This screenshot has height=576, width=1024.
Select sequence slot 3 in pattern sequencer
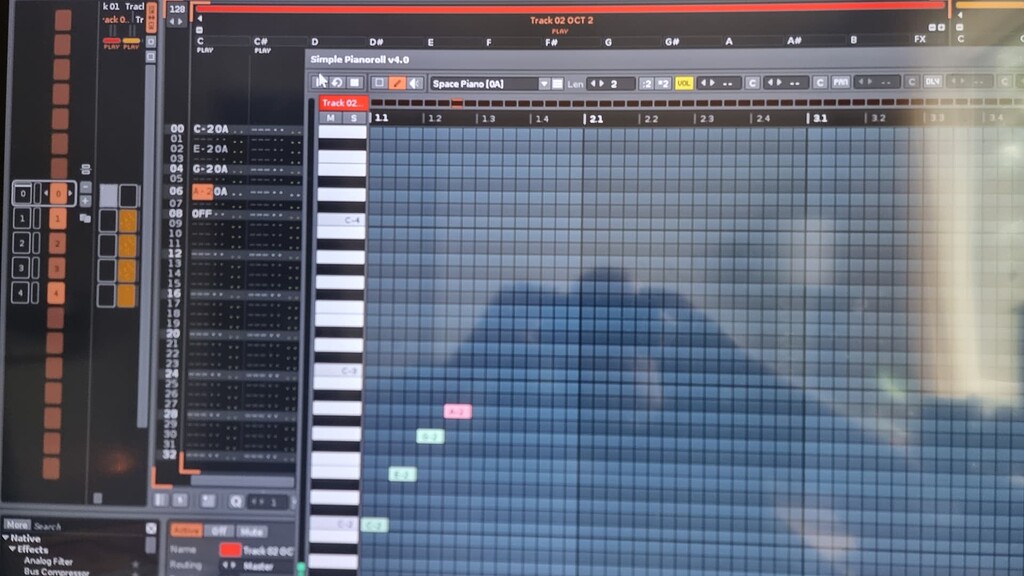click(21, 268)
